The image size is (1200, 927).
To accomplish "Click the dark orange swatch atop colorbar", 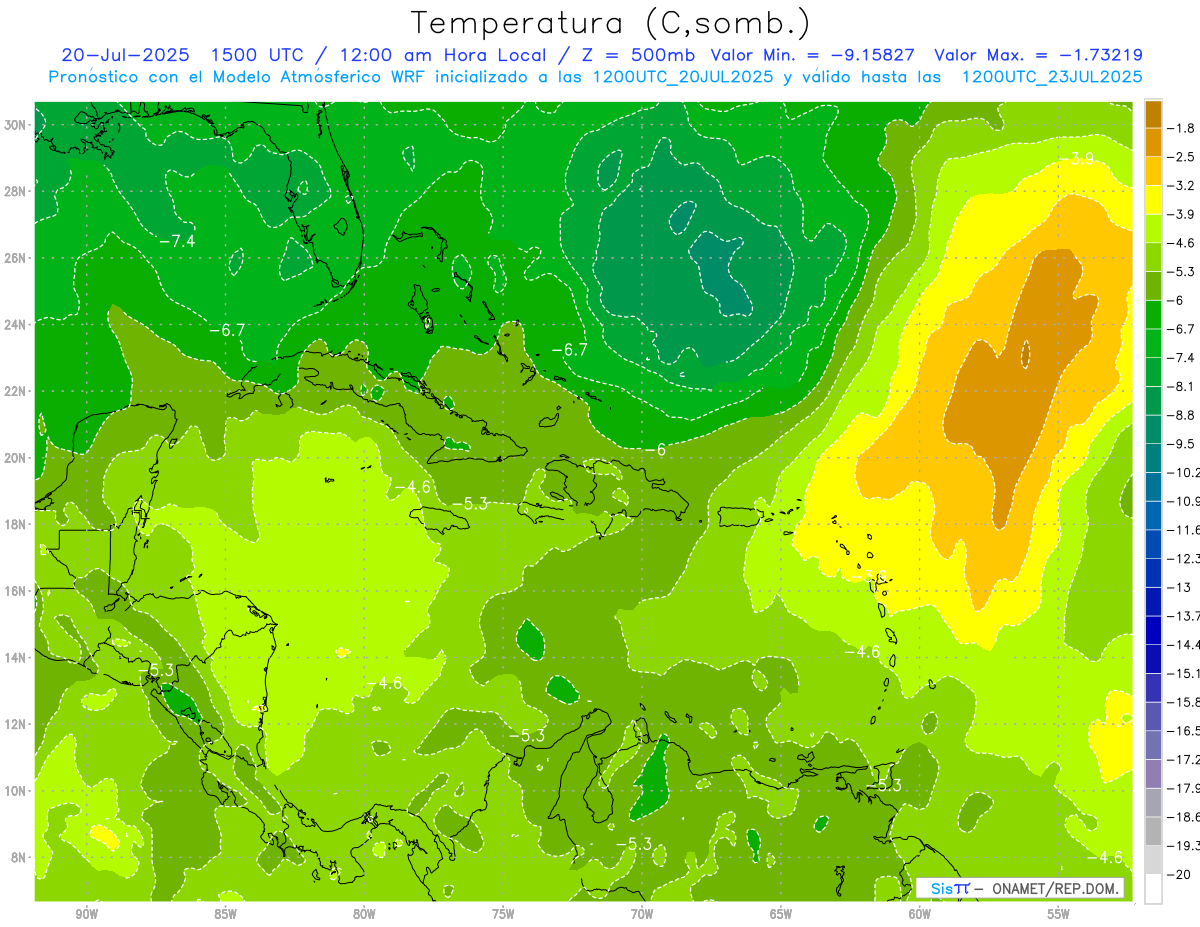I will coord(1153,114).
